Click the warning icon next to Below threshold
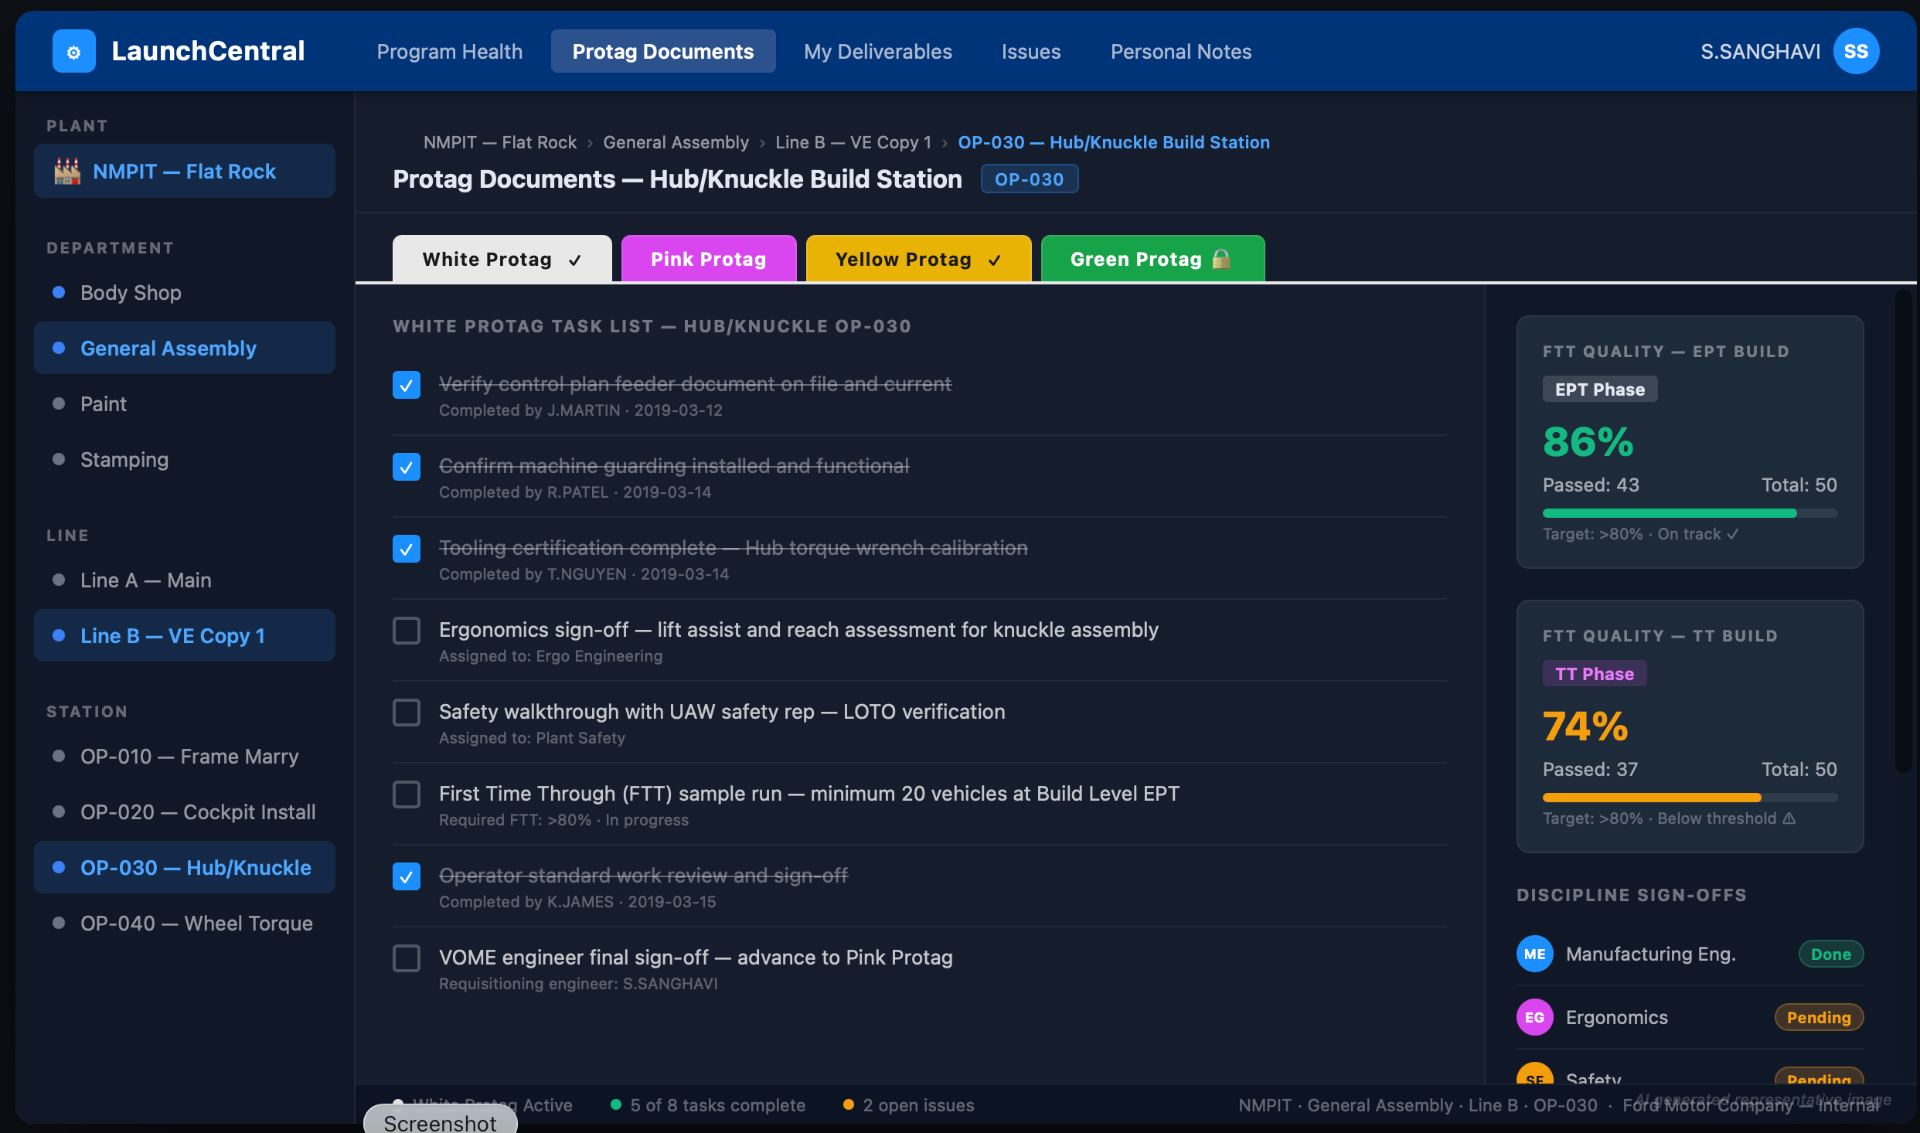Viewport: 1920px width, 1133px height. coord(1789,818)
